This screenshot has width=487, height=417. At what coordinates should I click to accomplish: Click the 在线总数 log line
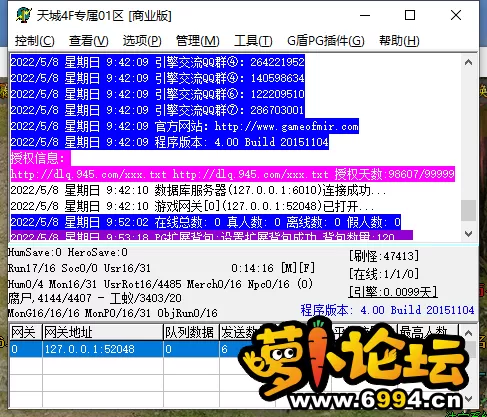(206, 222)
